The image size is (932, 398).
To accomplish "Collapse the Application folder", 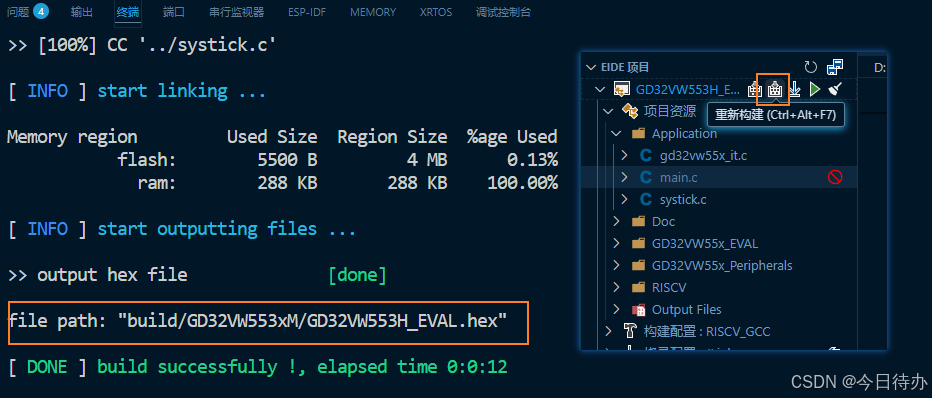I will click(616, 134).
